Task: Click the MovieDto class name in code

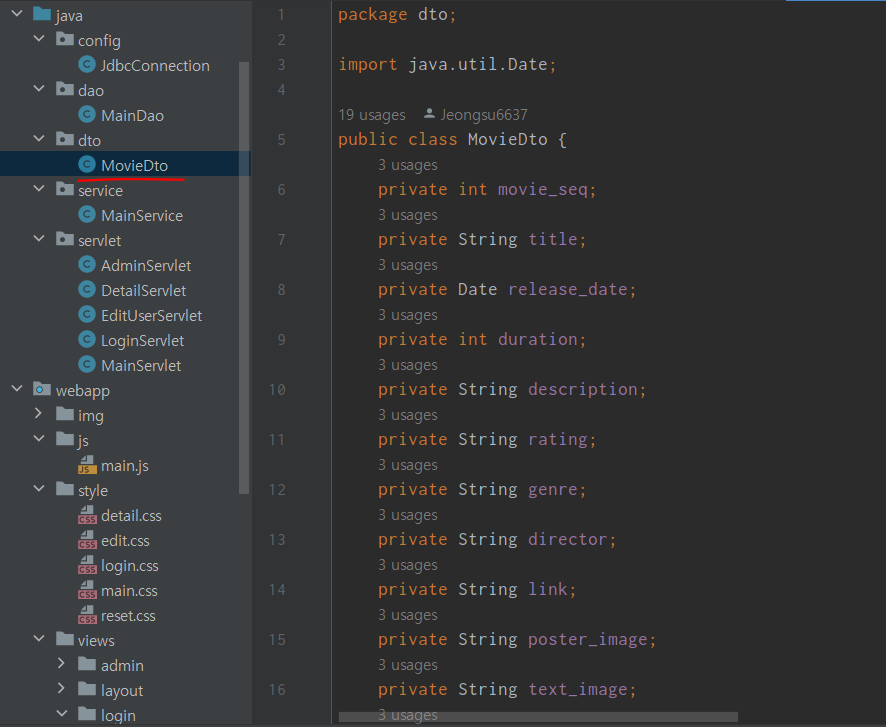Action: click(507, 140)
